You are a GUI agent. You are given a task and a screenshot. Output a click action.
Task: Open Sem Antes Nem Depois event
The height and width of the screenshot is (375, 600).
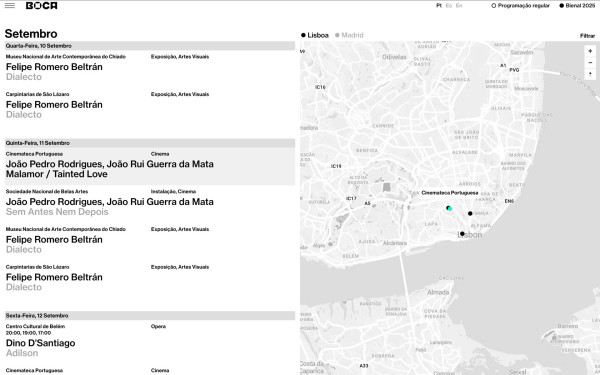tap(150, 204)
